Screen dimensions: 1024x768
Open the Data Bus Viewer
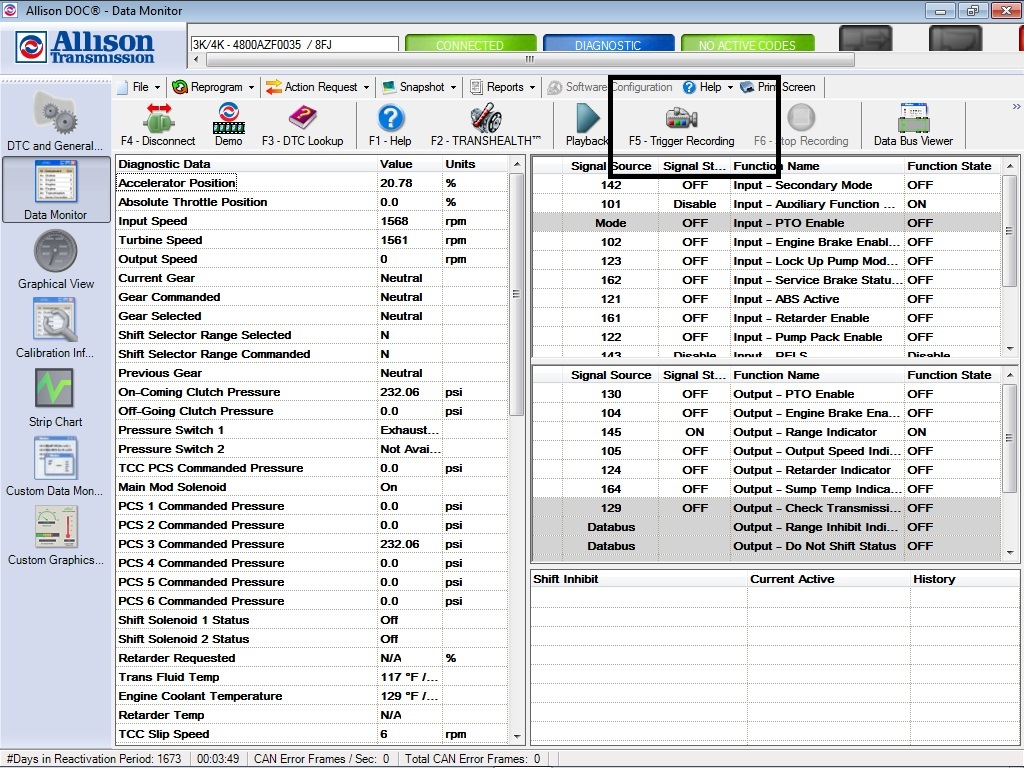pyautogui.click(x=913, y=124)
